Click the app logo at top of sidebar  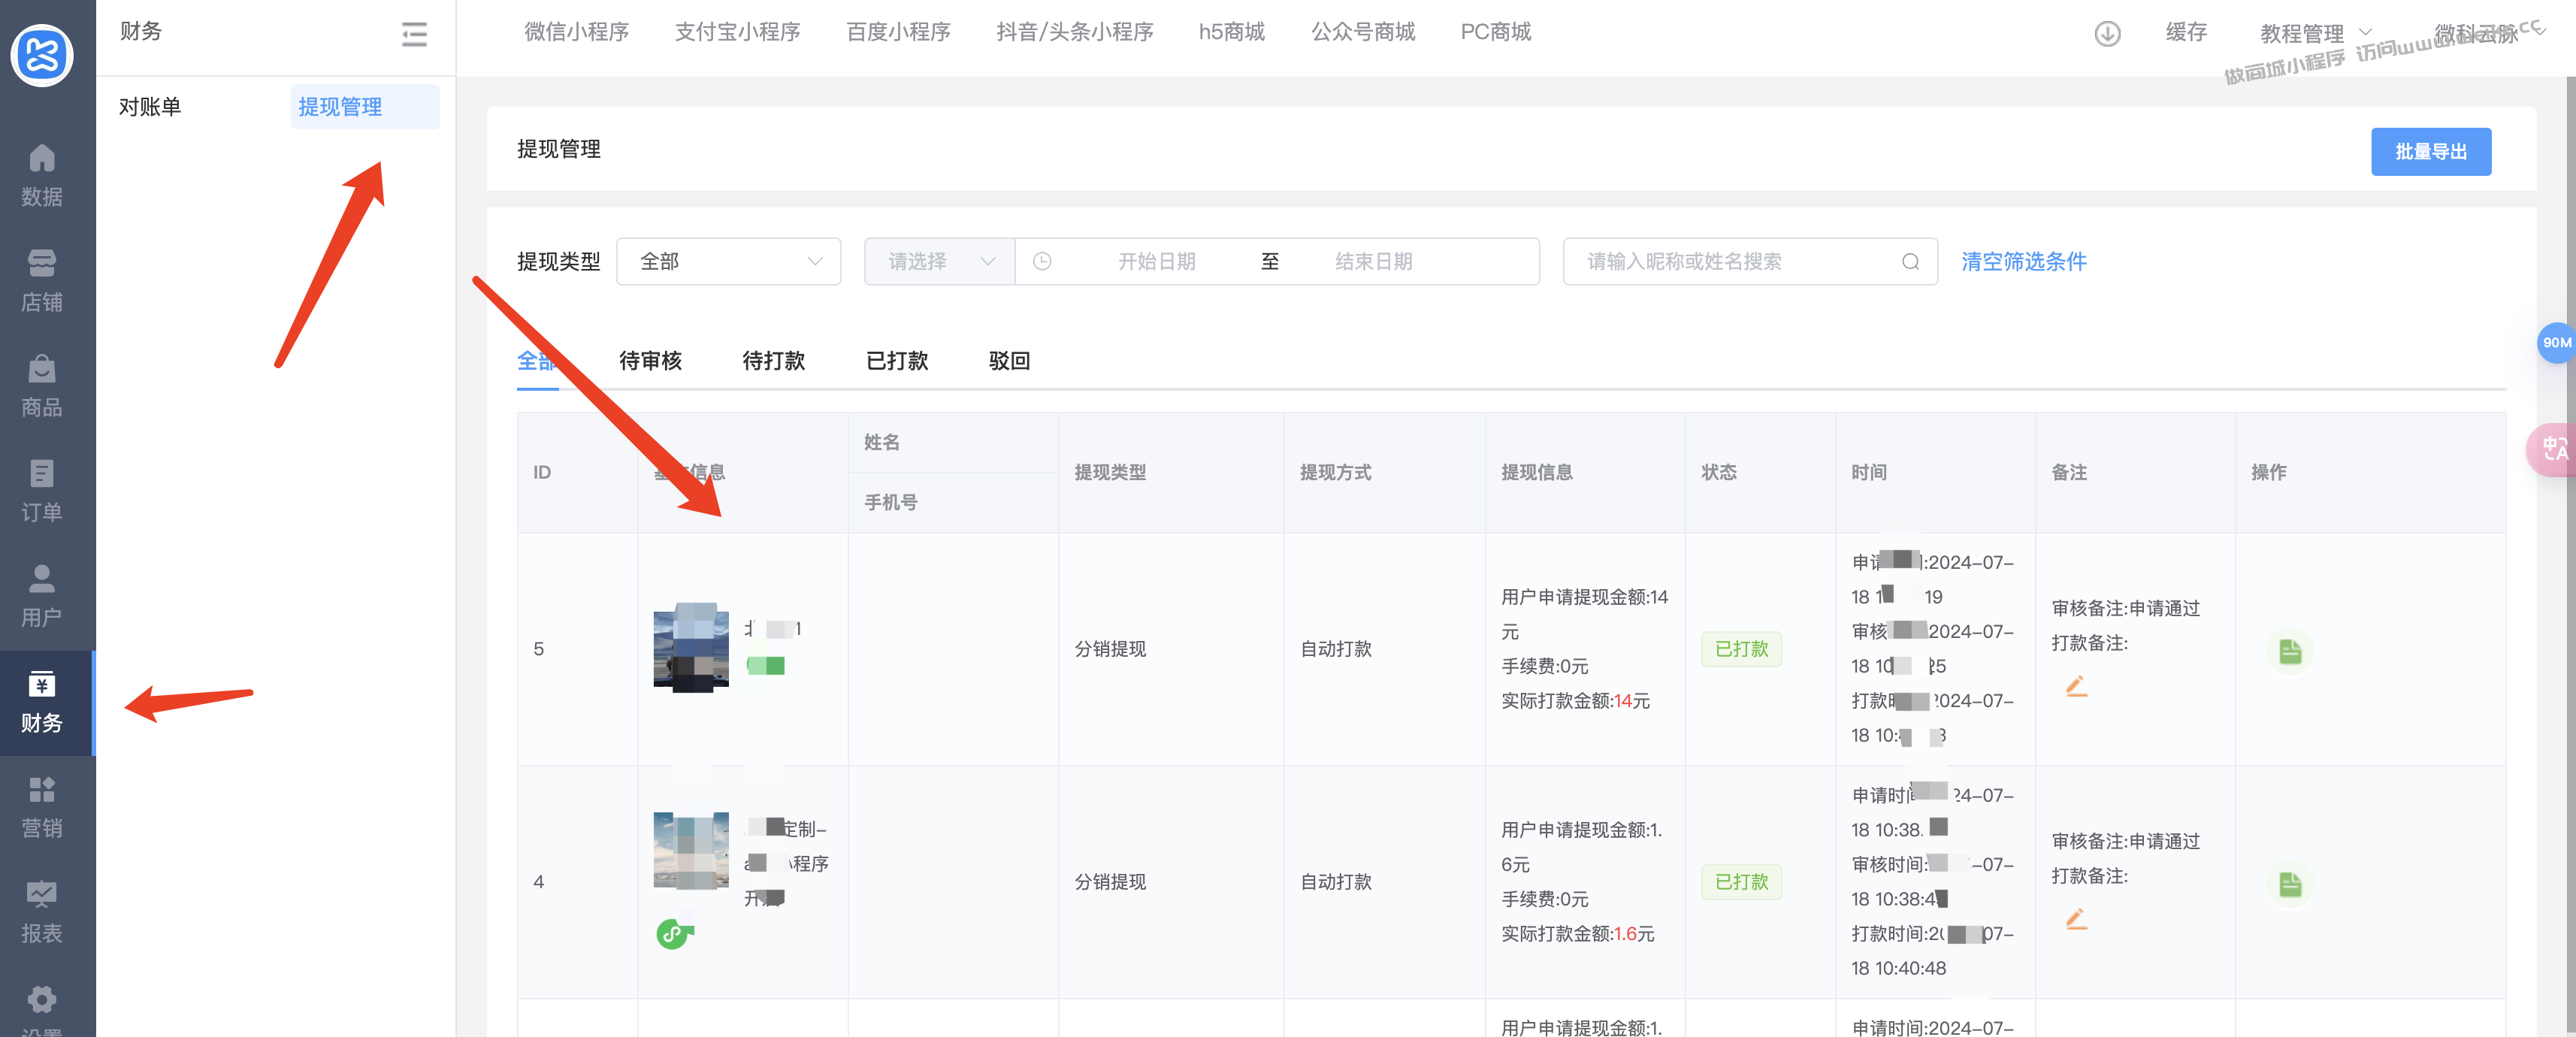41,54
